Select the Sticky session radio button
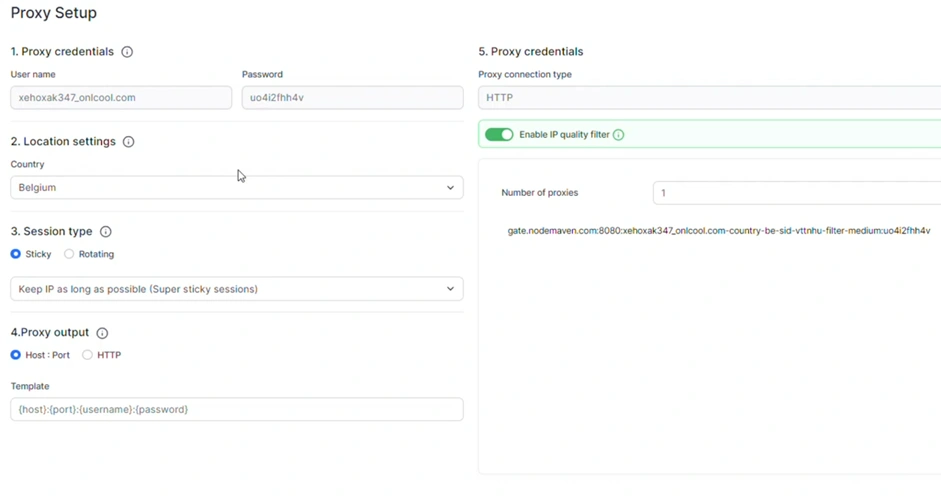 click(16, 254)
